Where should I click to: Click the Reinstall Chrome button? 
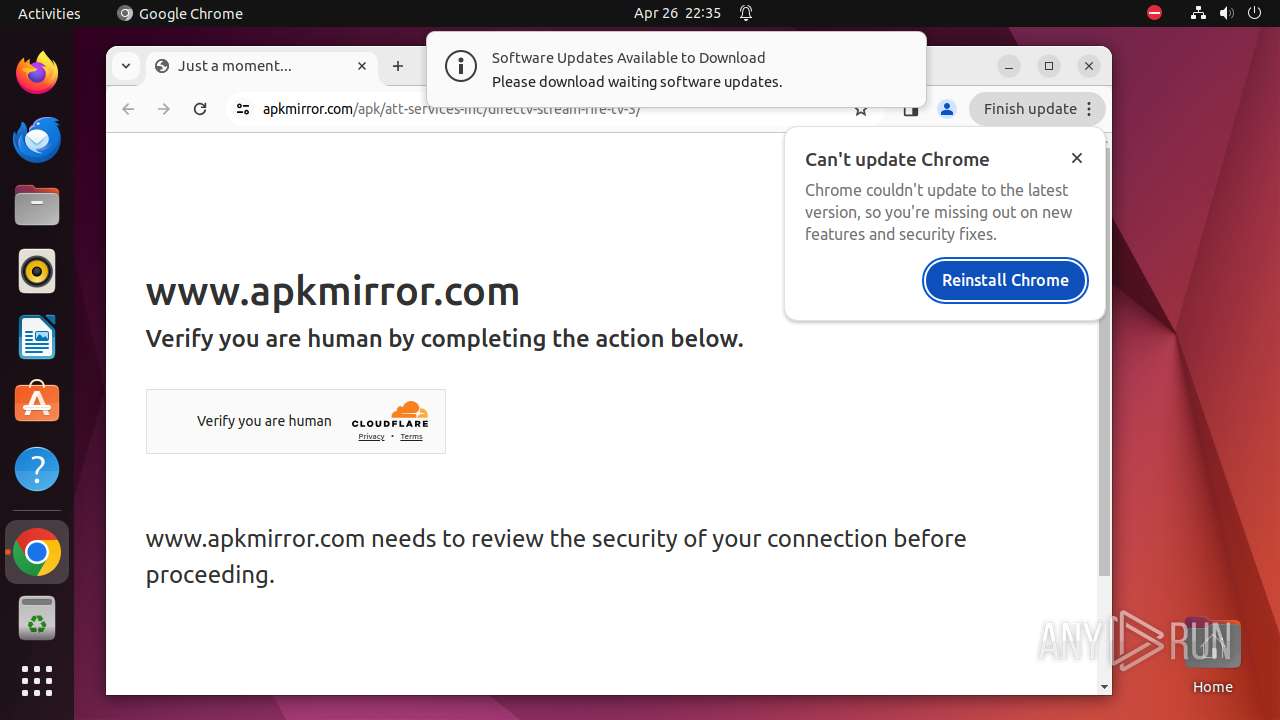[x=1005, y=280]
